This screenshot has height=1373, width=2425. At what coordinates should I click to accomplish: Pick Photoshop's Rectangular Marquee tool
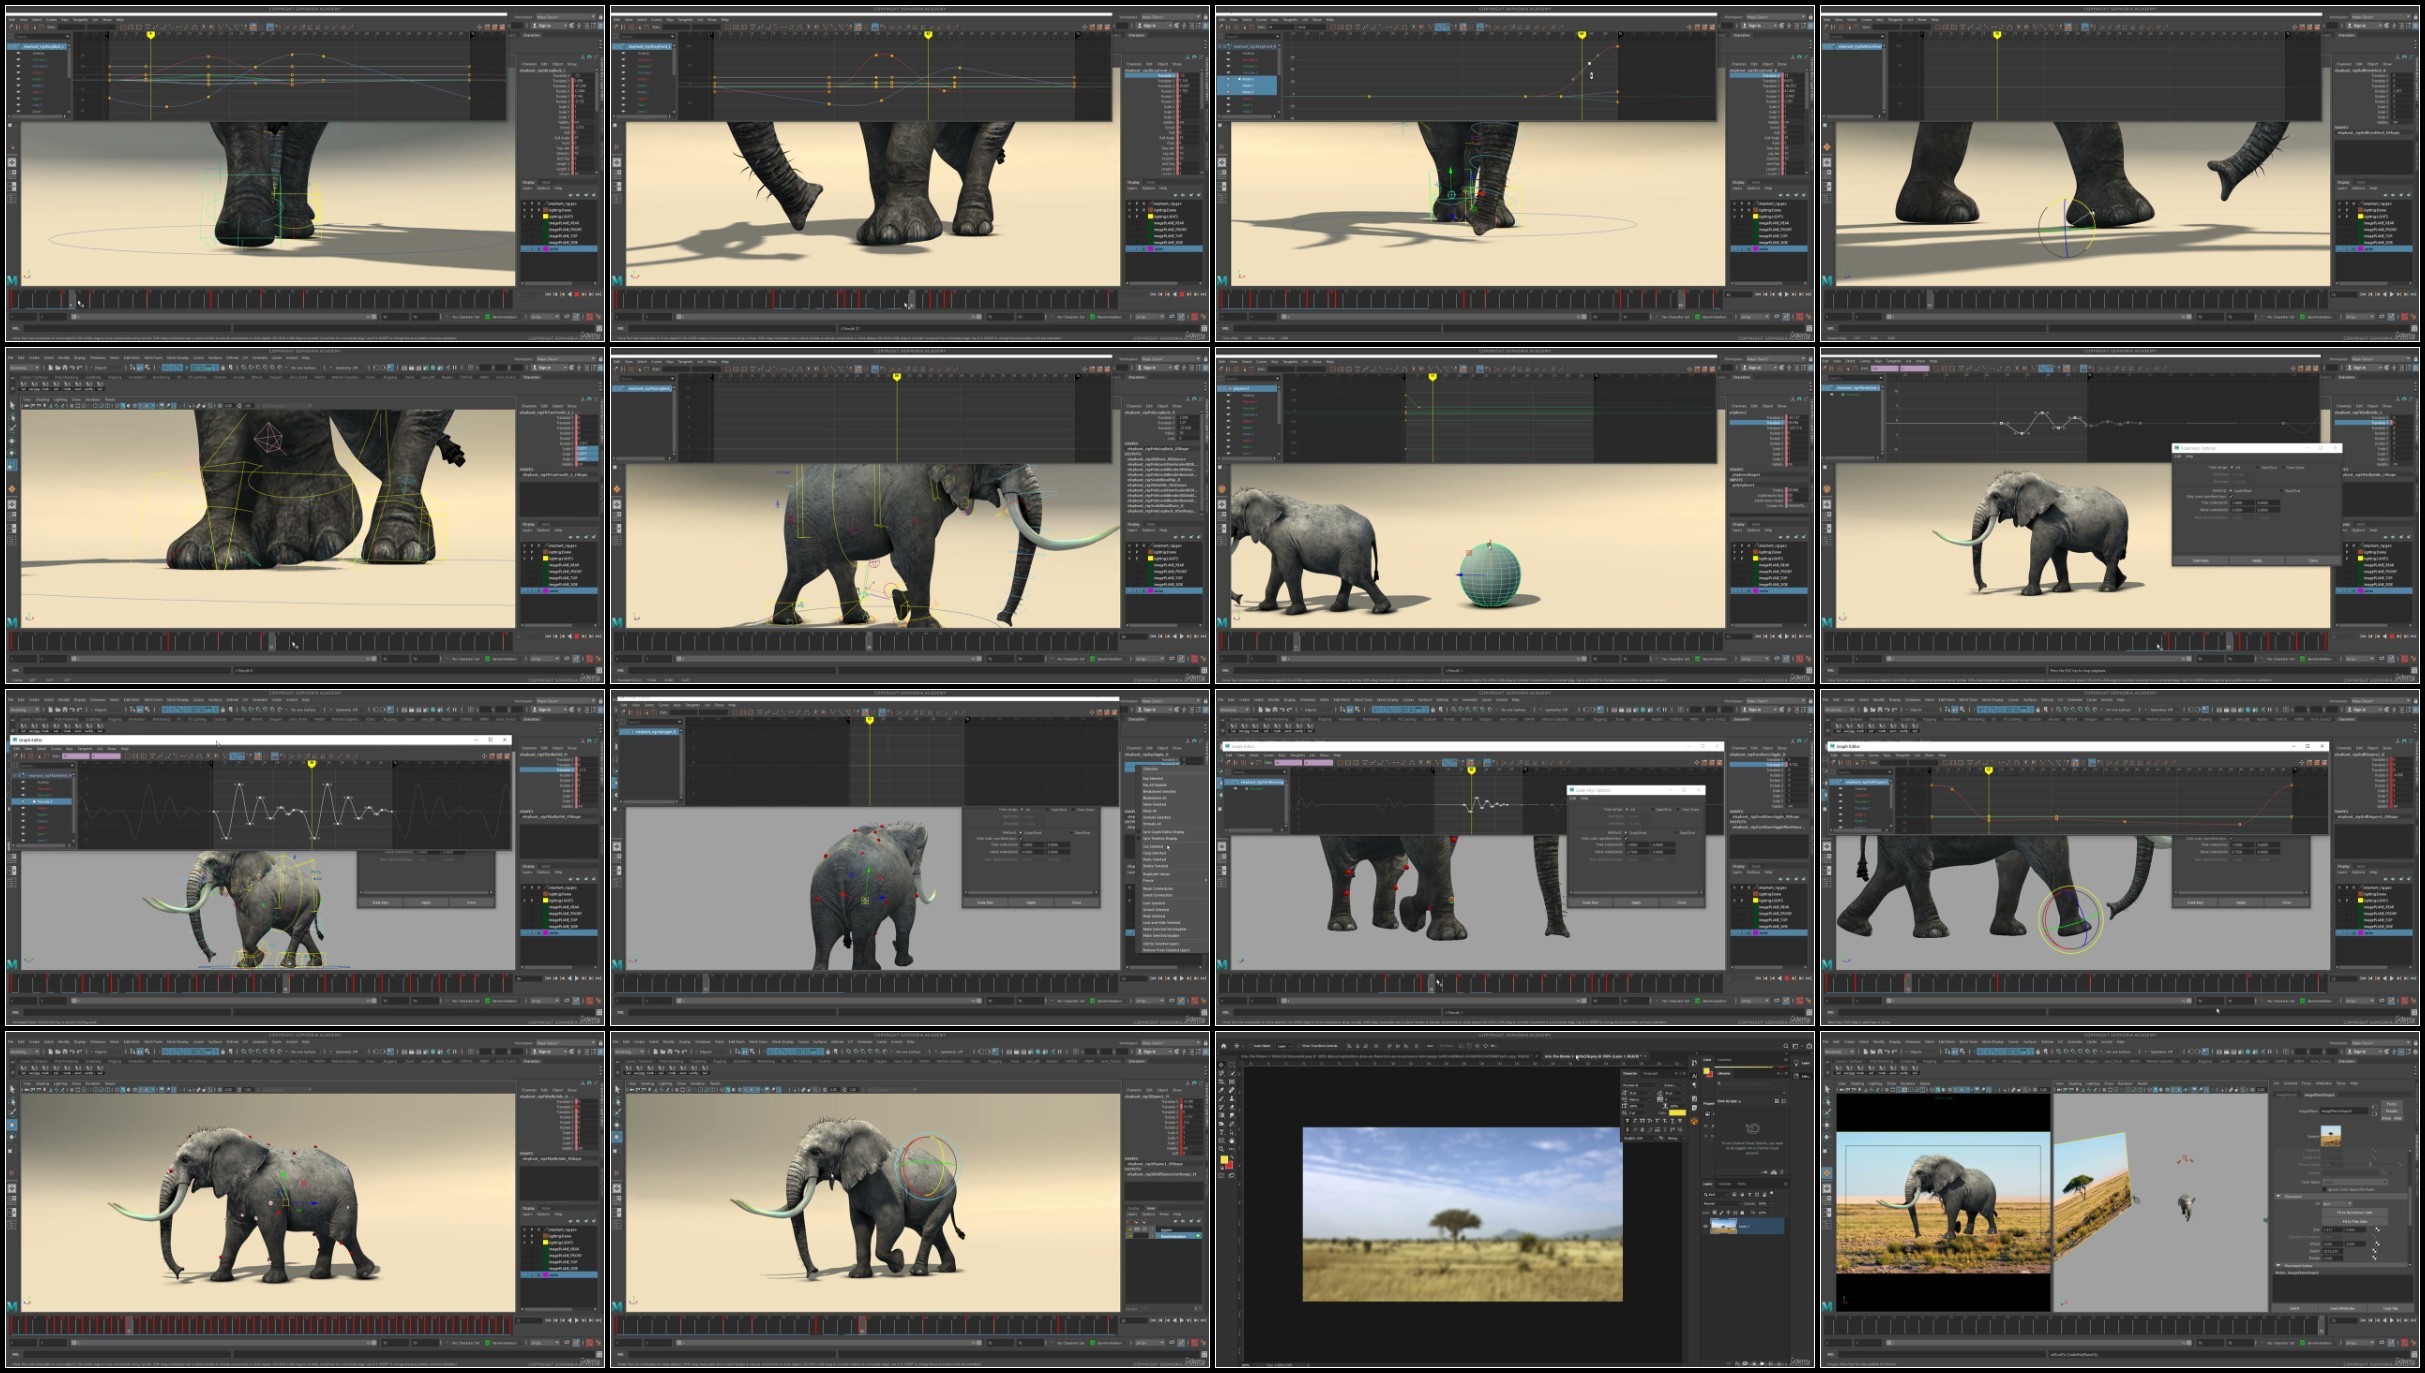point(1232,1065)
